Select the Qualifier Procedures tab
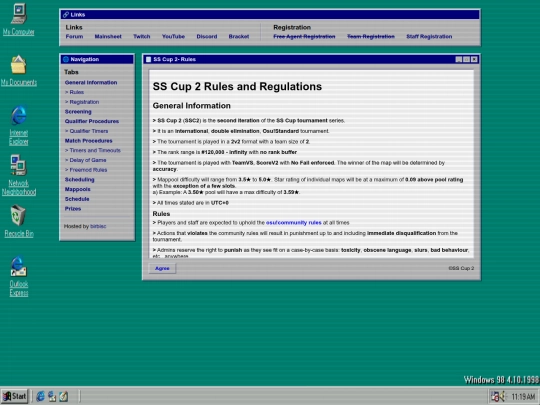This screenshot has height=405, width=540. pyautogui.click(x=92, y=121)
